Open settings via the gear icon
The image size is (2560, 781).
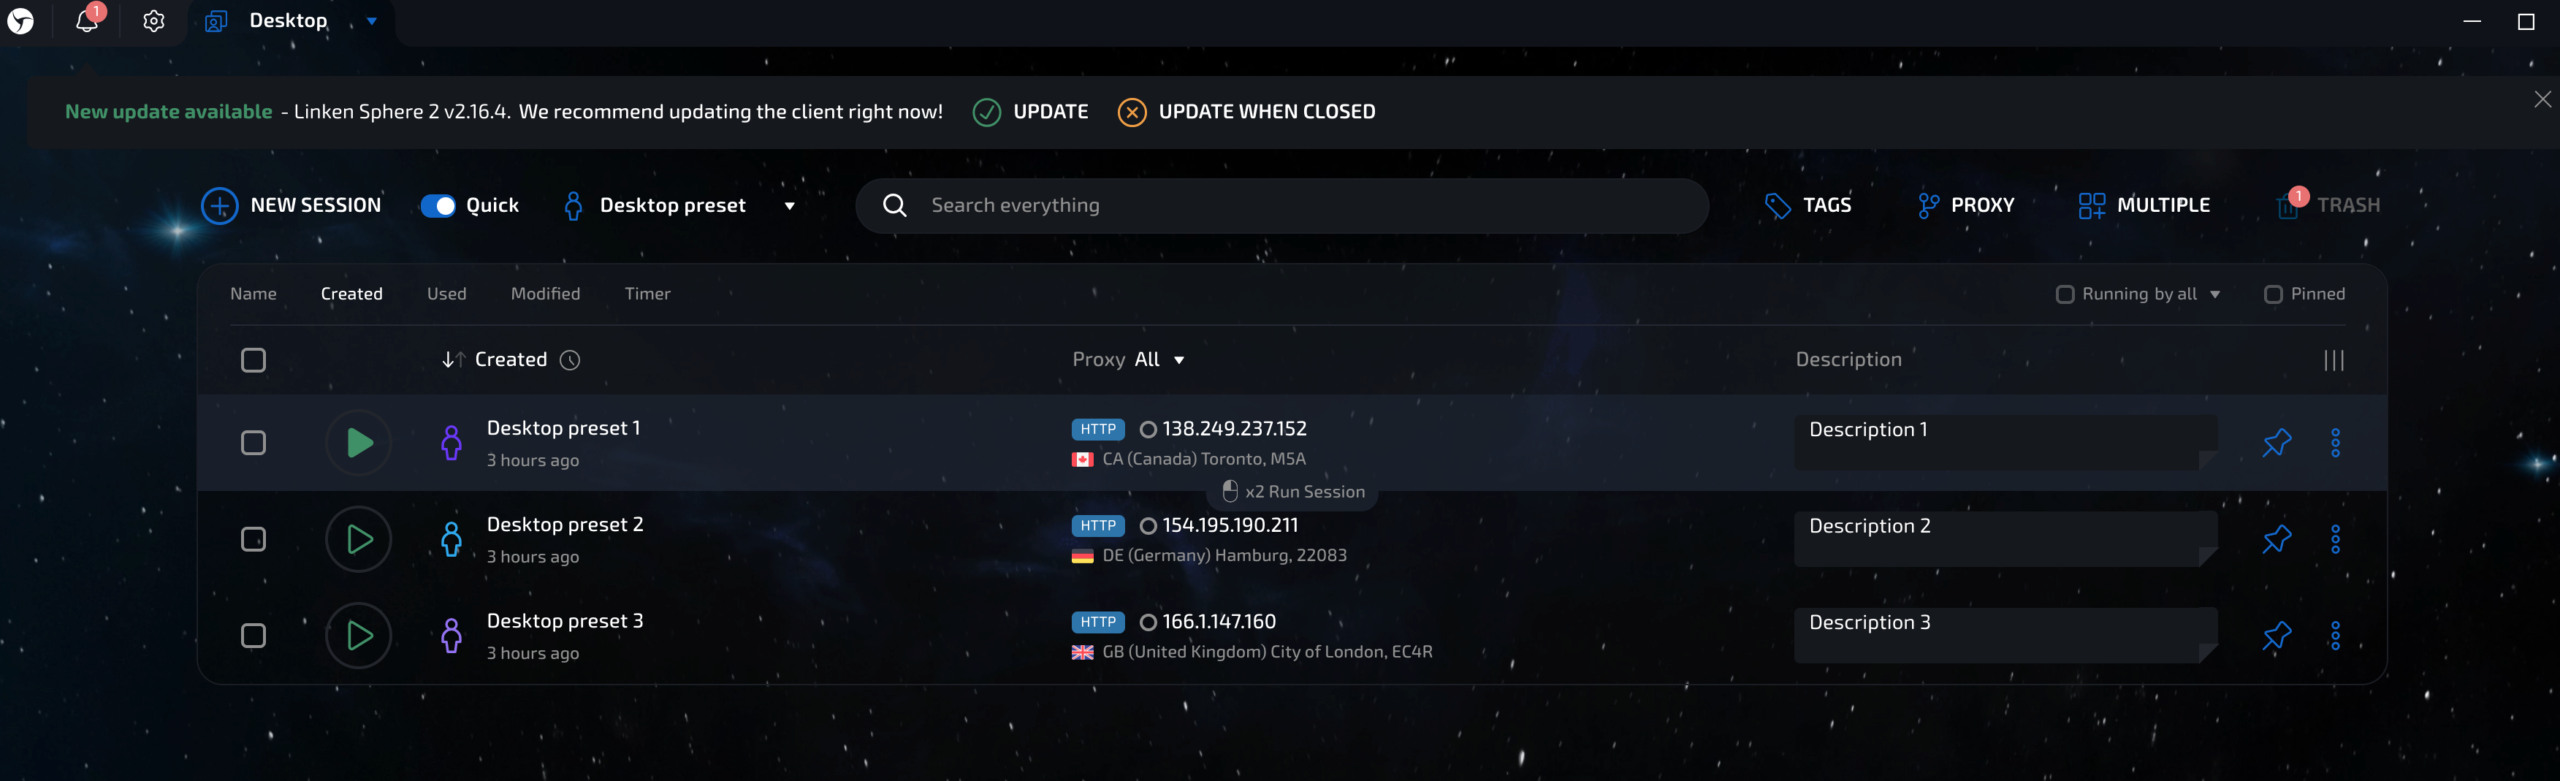point(153,21)
